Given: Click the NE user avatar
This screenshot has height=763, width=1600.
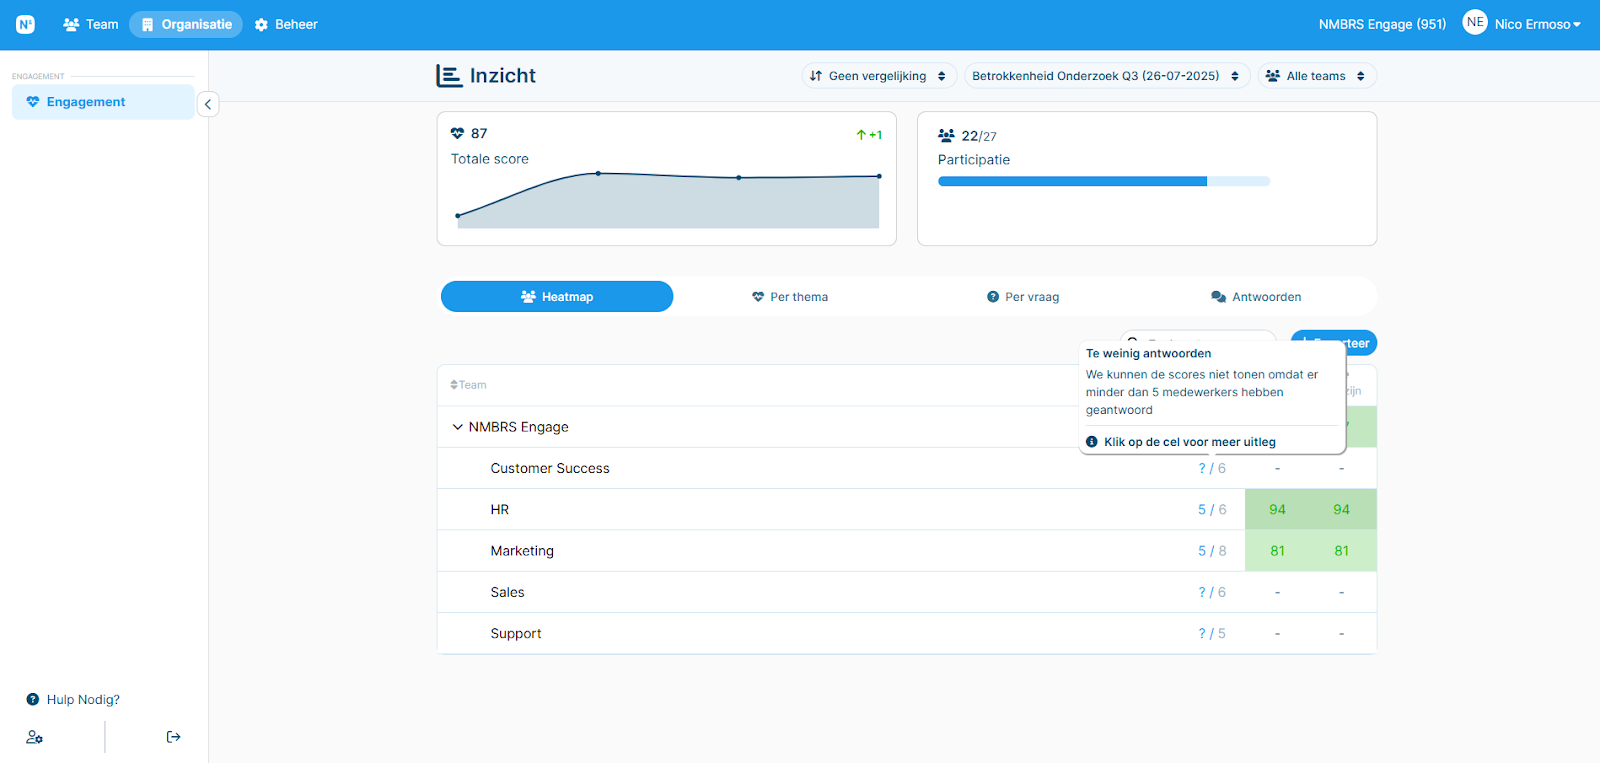Looking at the screenshot, I should (1475, 22).
